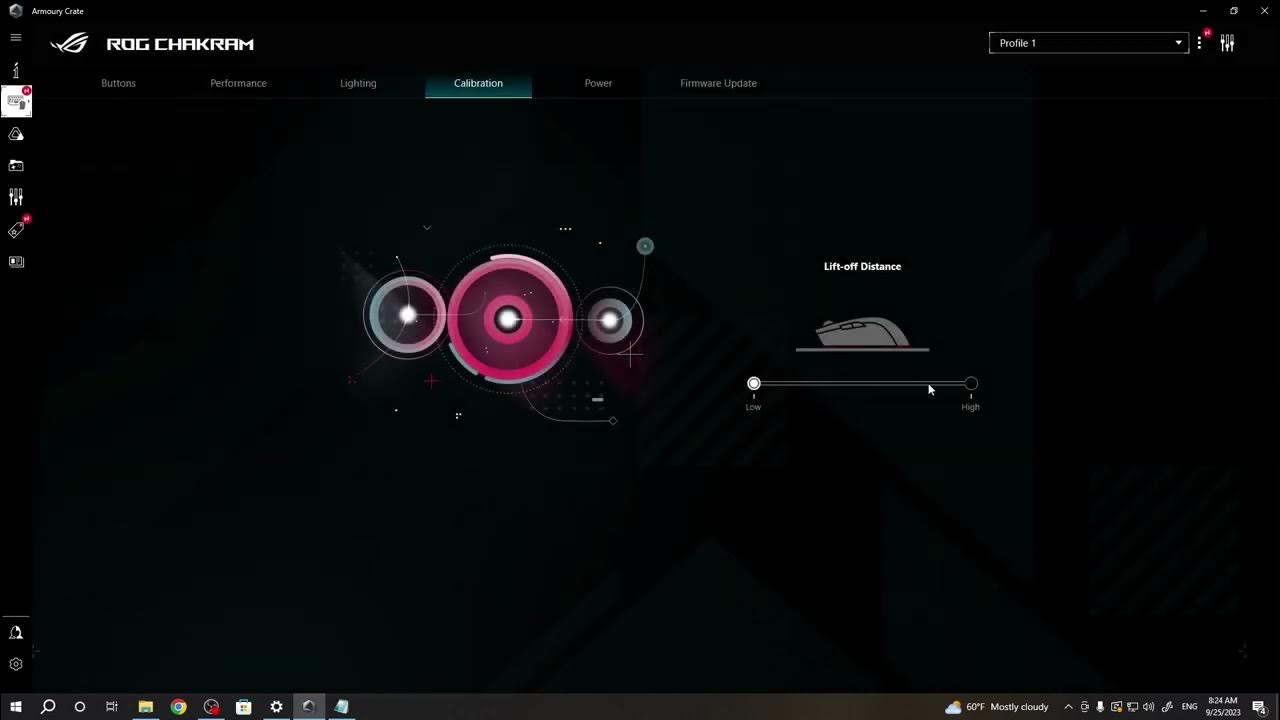Open the Profile 1 dropdown

[x=1088, y=43]
